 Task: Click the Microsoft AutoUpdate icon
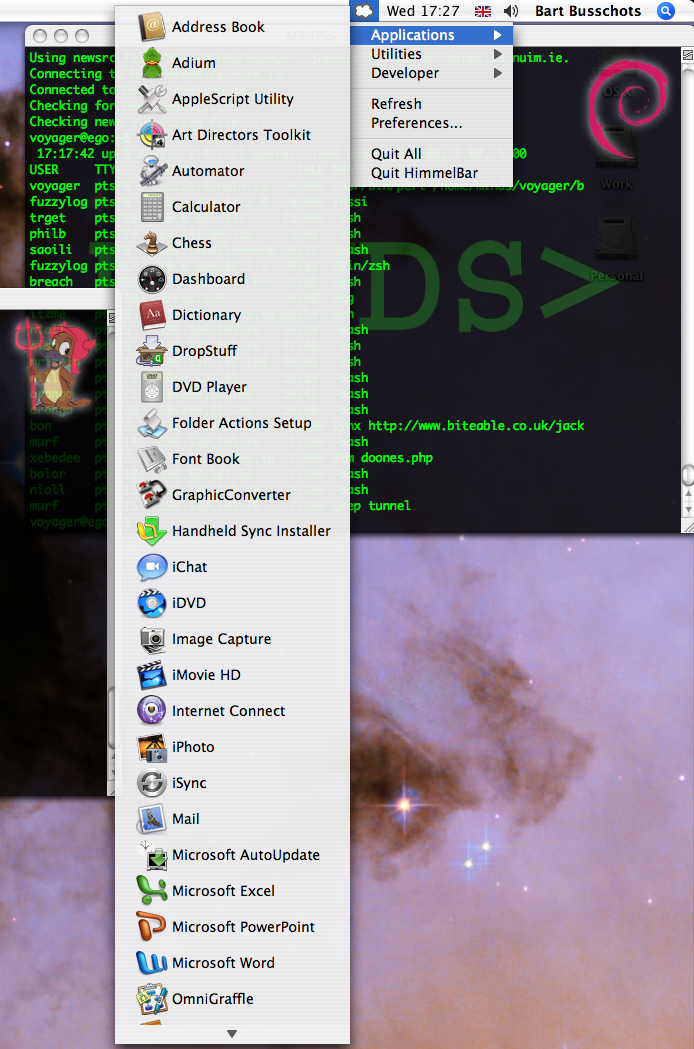(152, 856)
